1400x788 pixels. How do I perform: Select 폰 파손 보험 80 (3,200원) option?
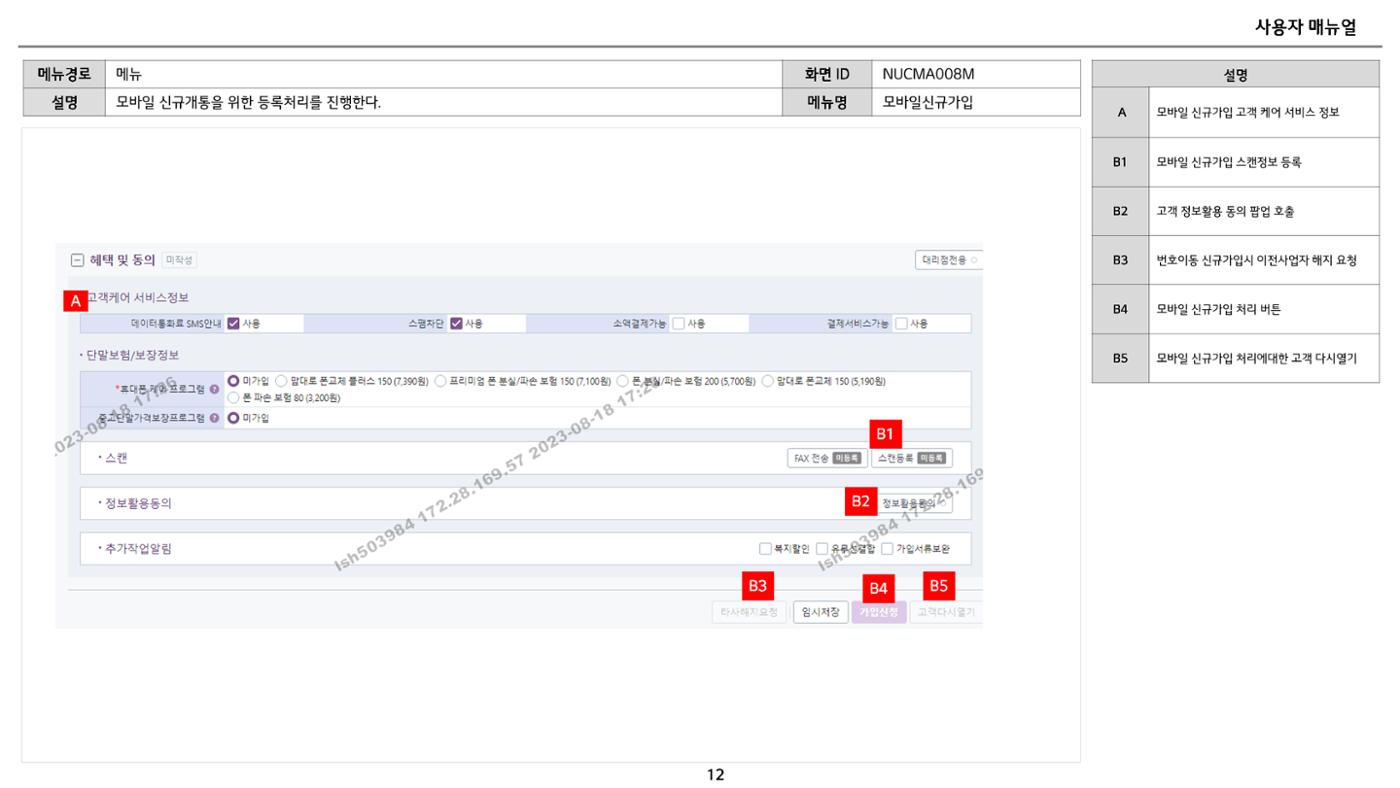pos(233,397)
